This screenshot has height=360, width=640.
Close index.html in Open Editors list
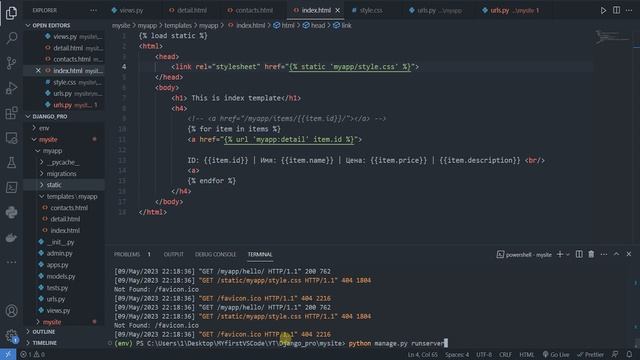[x=38, y=71]
